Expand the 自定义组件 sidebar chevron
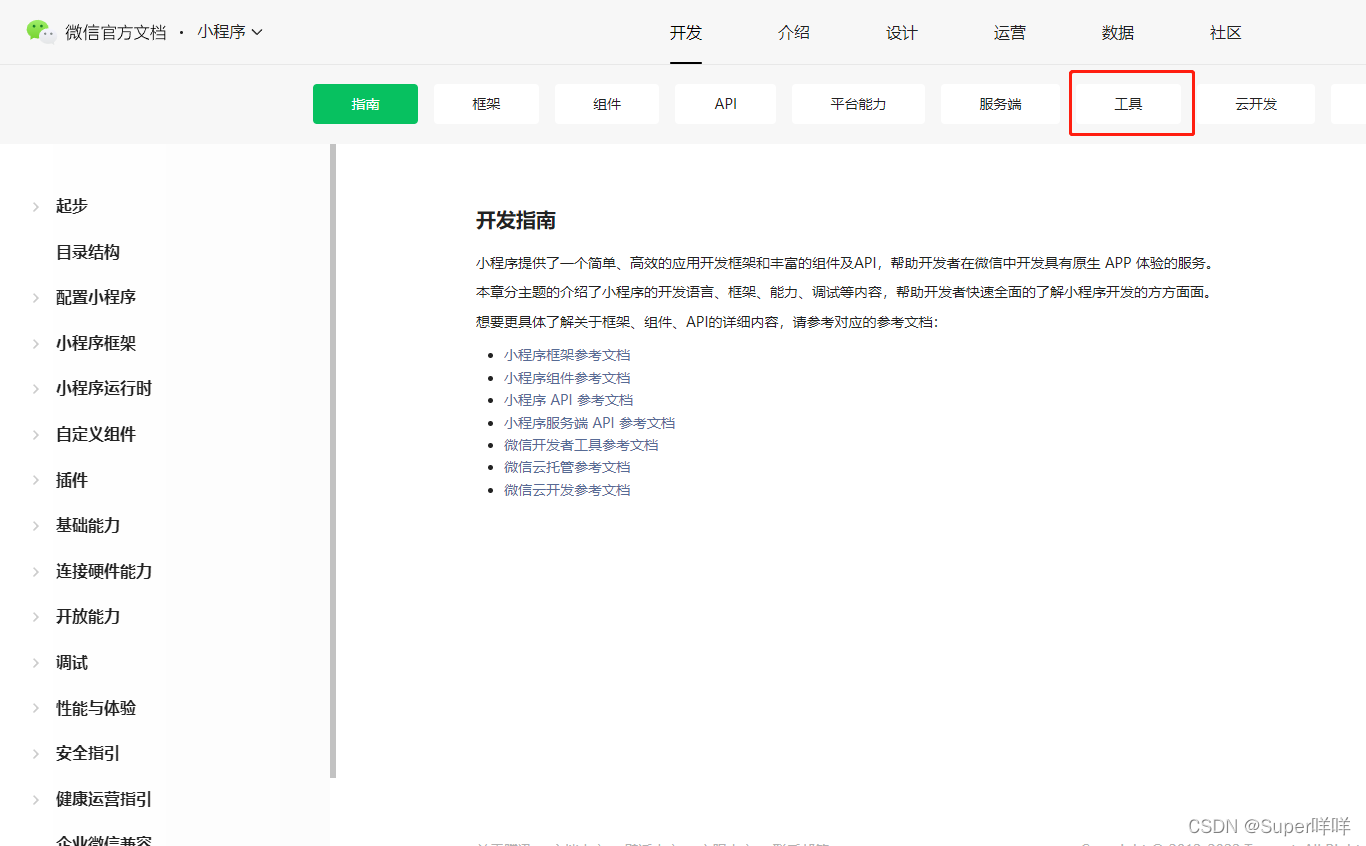The width and height of the screenshot is (1366, 846). coord(36,435)
